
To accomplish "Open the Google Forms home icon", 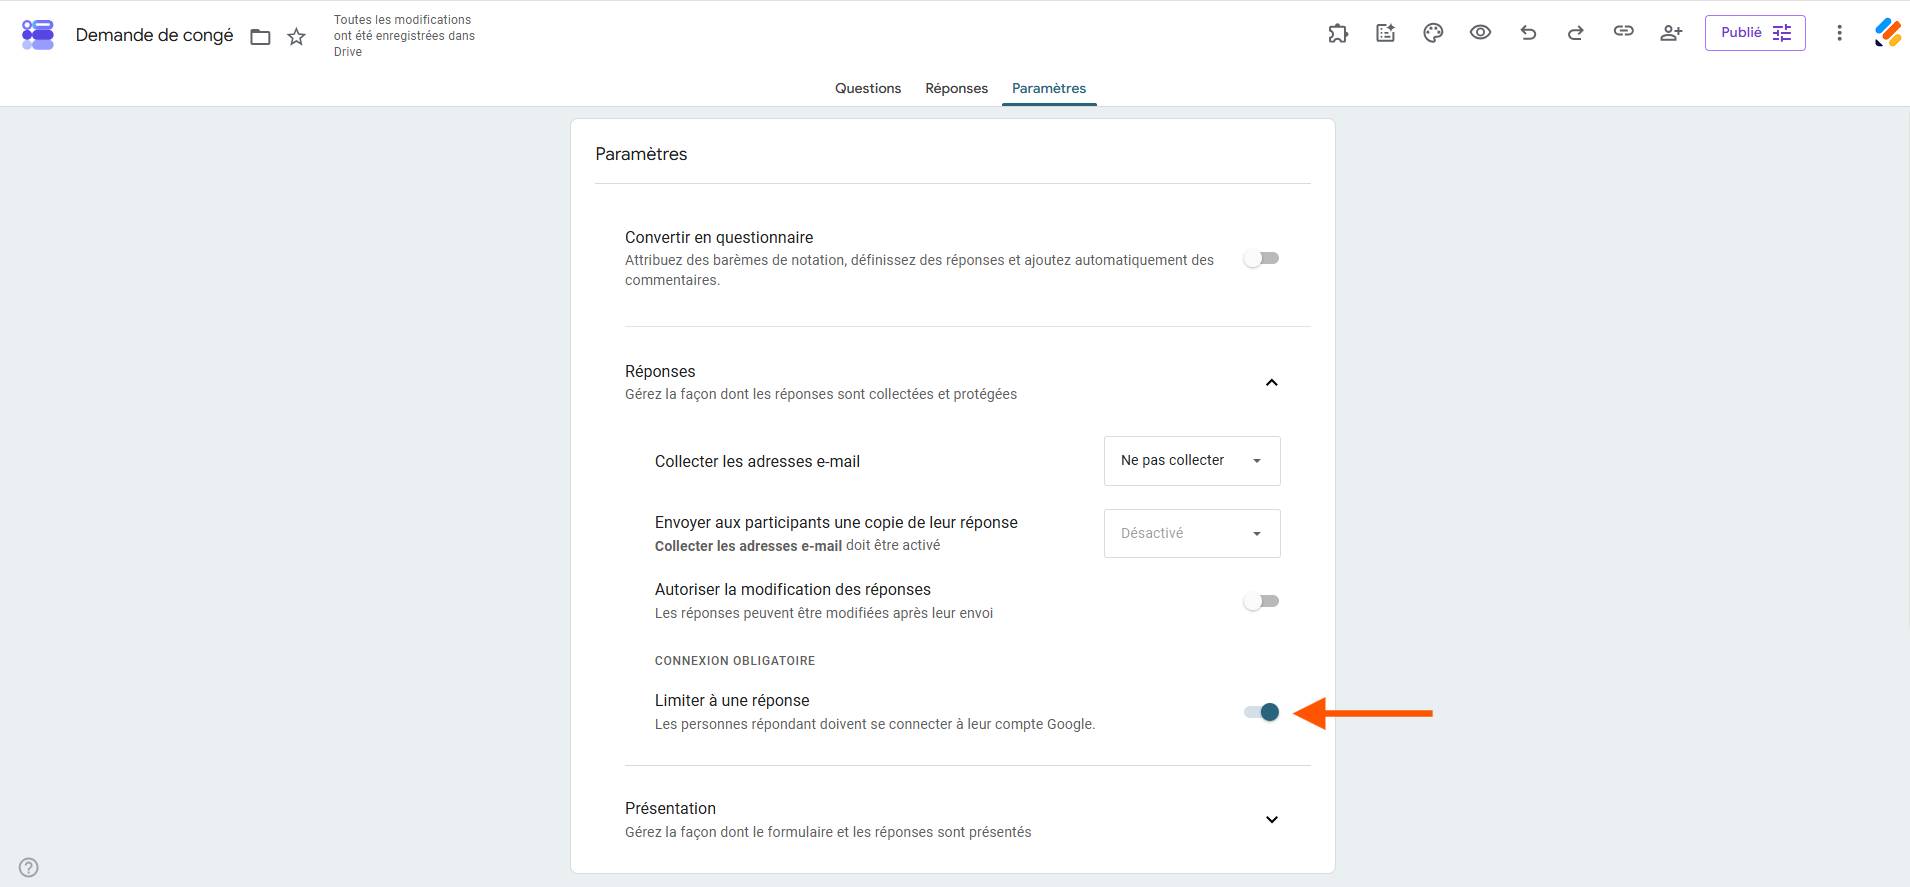I will [x=38, y=35].
